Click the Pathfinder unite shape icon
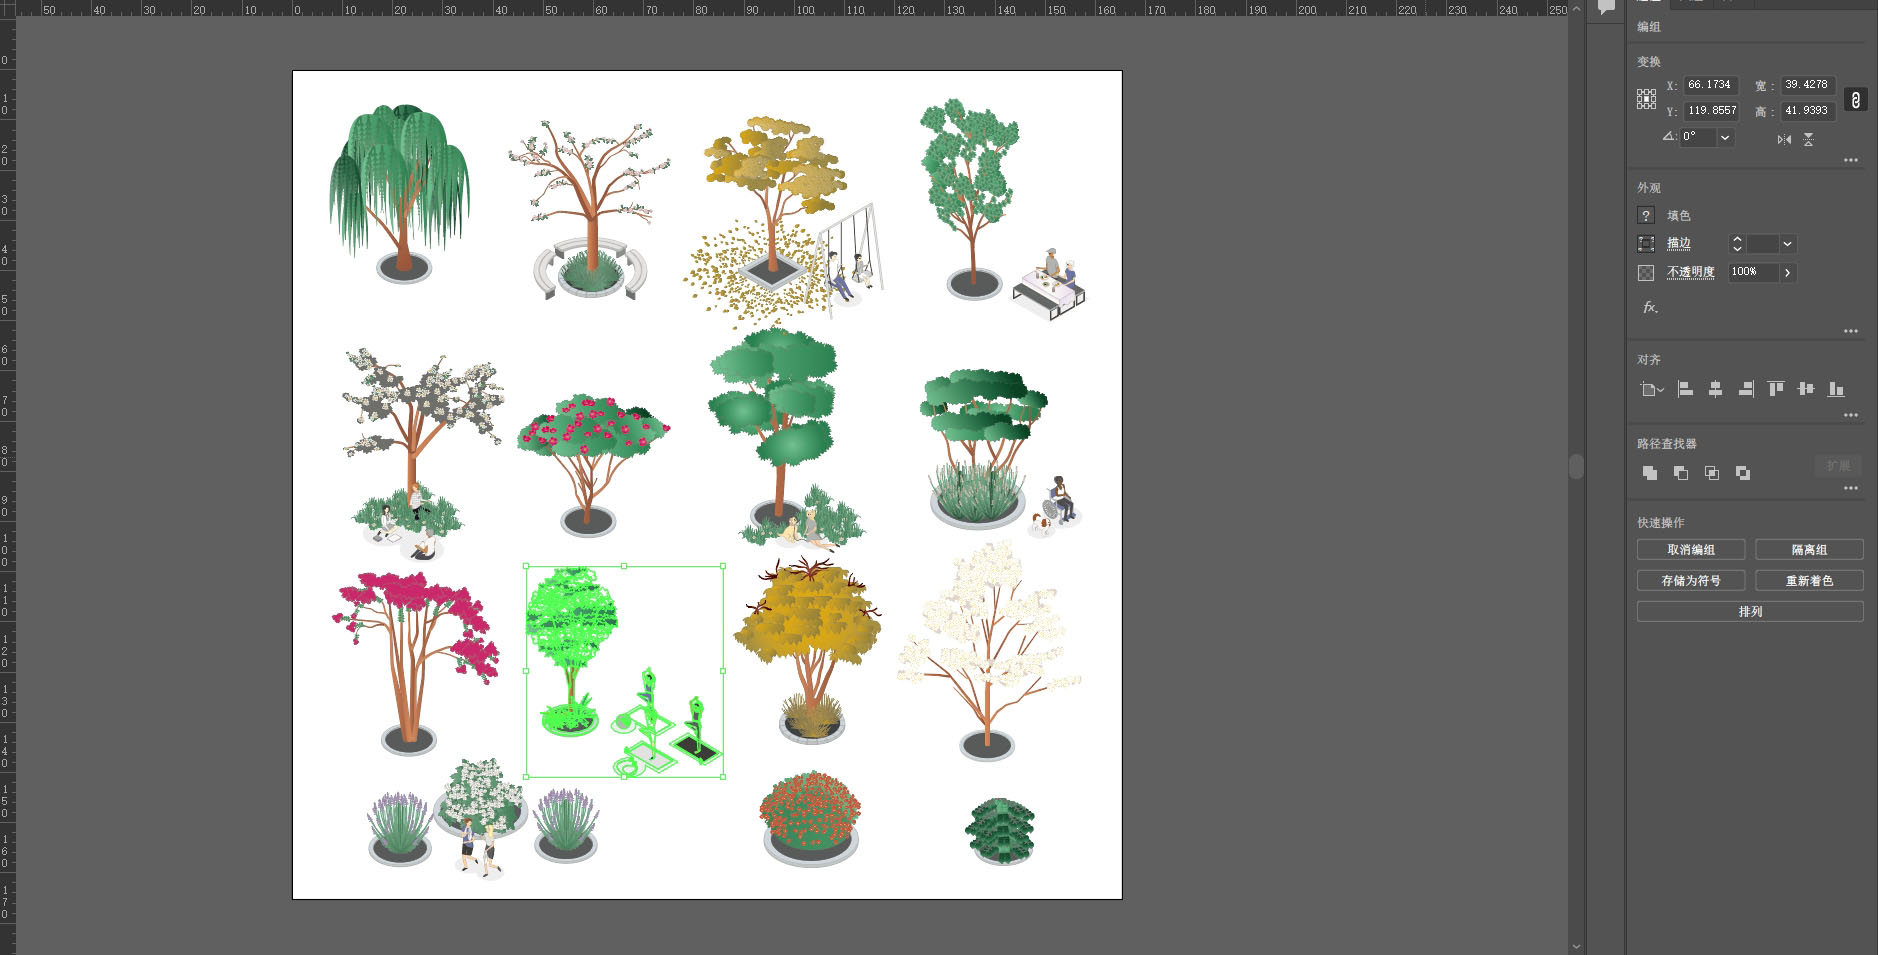 click(1650, 473)
